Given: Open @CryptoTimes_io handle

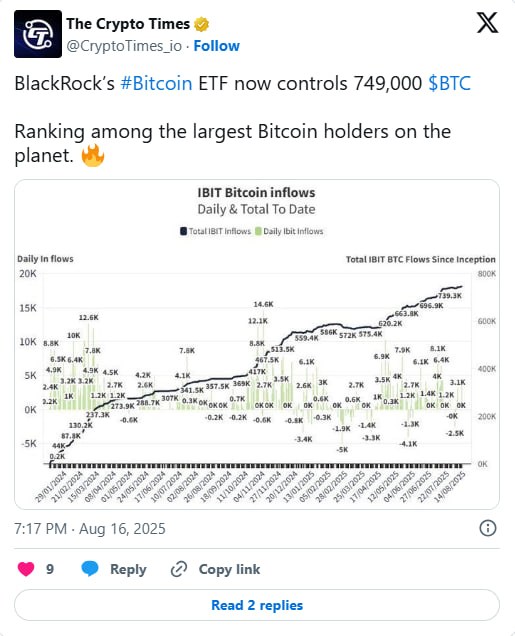Looking at the screenshot, I should pos(124,46).
